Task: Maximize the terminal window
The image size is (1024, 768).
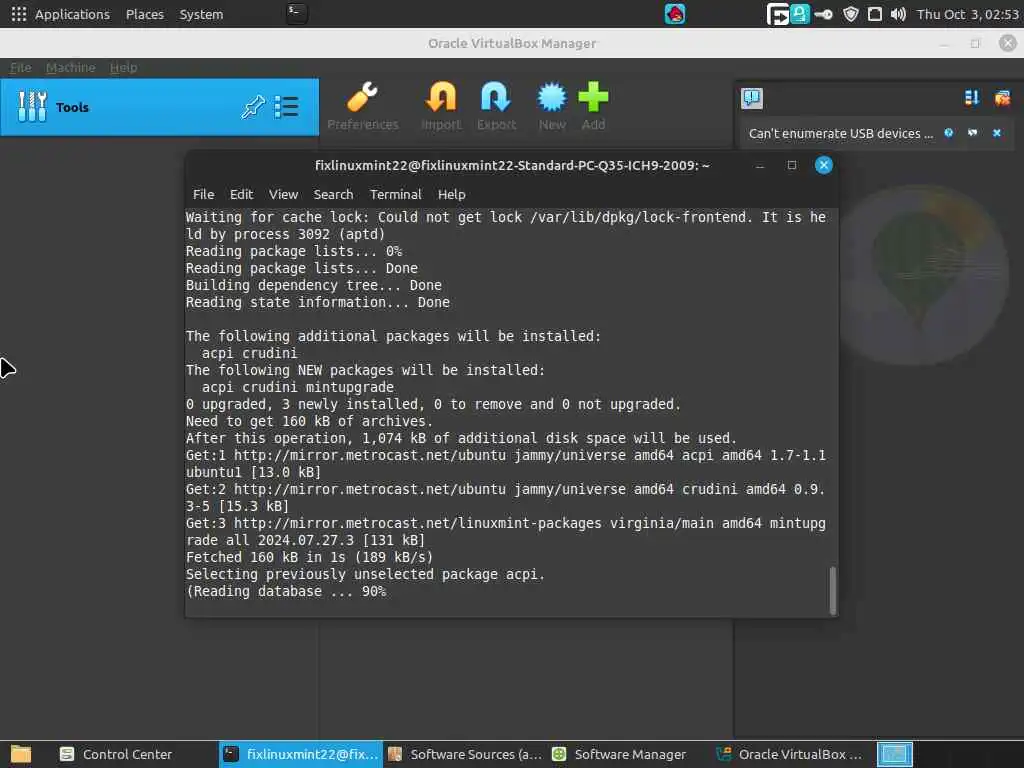Action: point(792,165)
